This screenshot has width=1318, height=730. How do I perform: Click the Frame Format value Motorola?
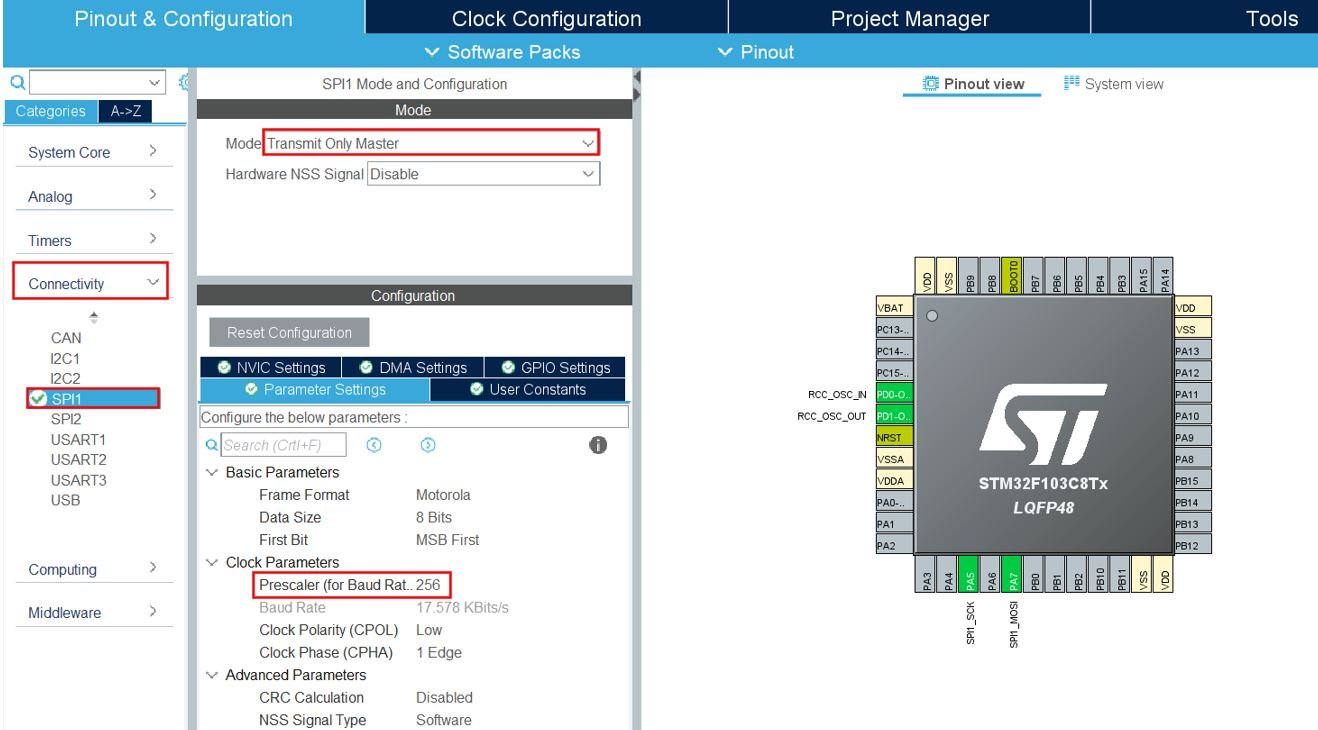coord(443,494)
